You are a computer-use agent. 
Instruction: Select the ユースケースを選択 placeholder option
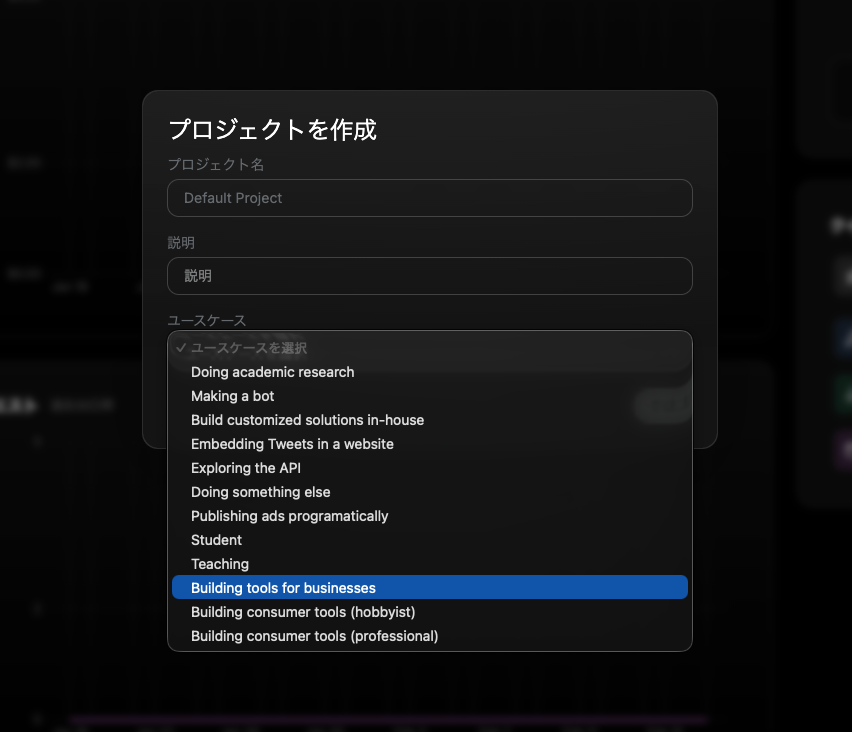click(249, 348)
